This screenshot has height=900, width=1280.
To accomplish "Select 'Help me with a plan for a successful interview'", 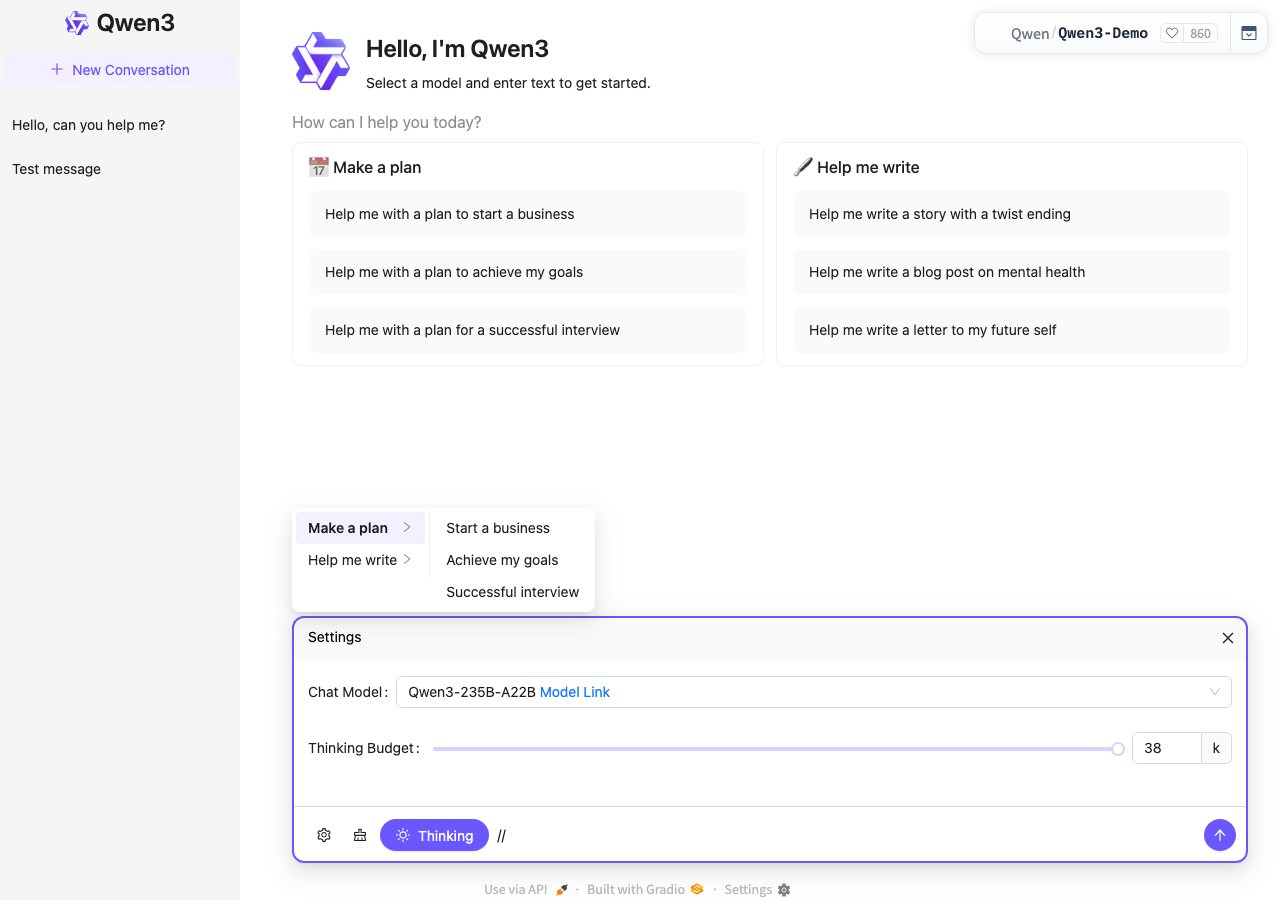I will coord(528,330).
